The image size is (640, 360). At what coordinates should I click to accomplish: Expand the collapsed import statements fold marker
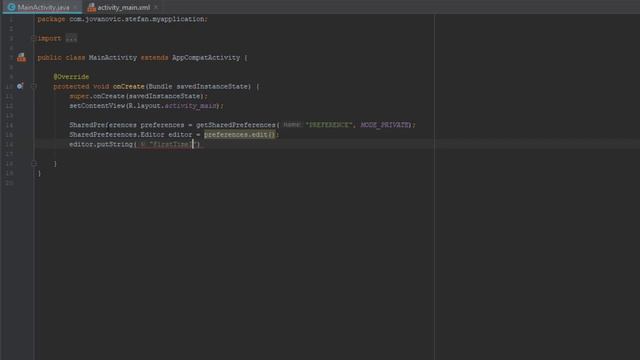click(x=34, y=38)
